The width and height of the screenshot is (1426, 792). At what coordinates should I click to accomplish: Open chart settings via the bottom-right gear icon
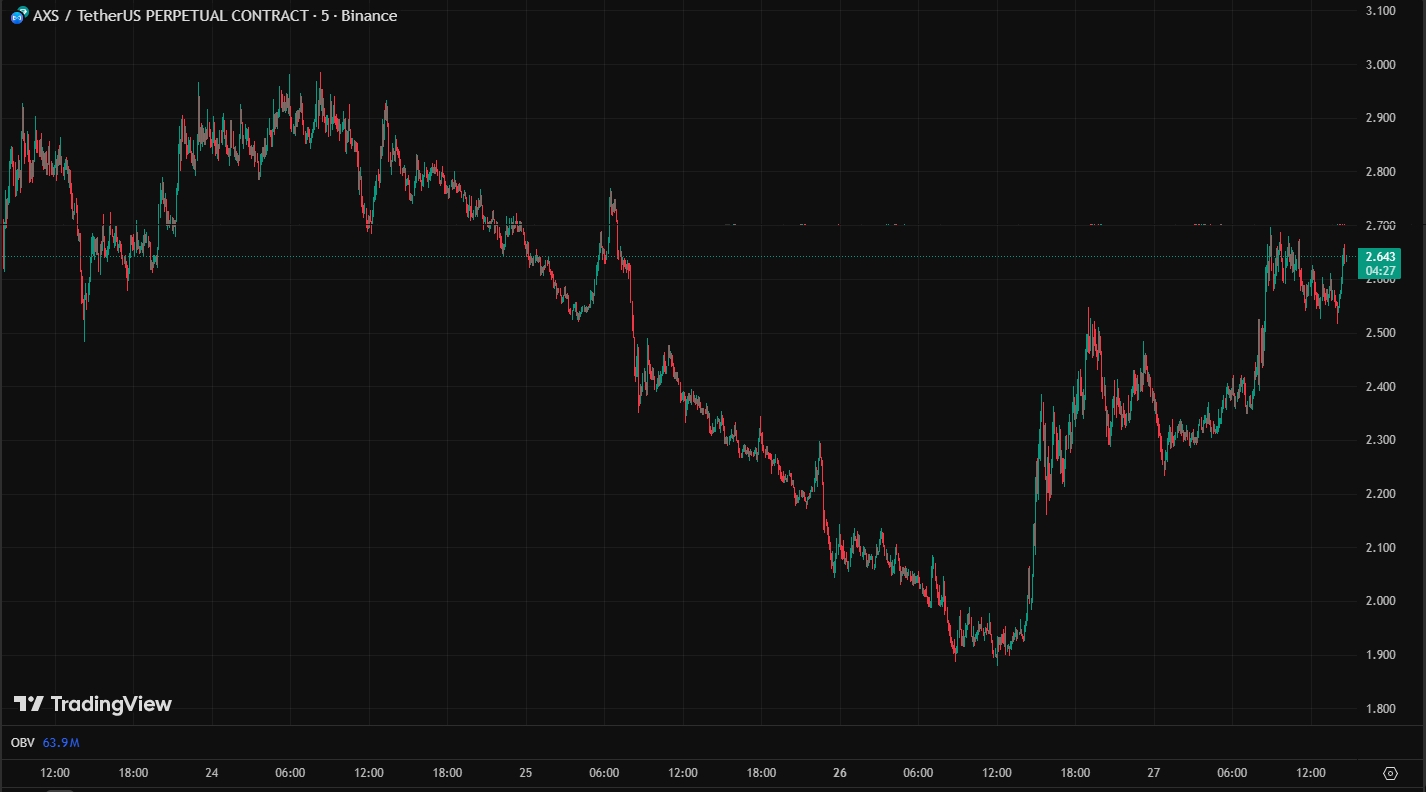1390,773
